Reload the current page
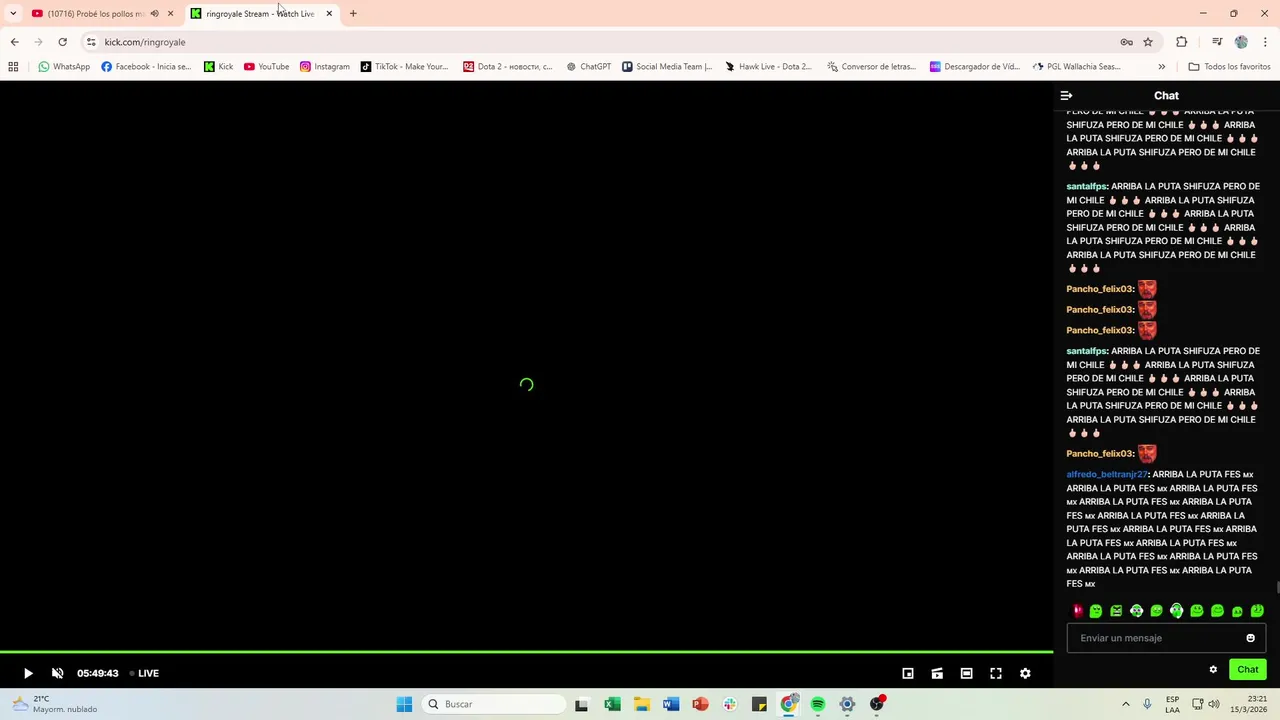Image resolution: width=1280 pixels, height=720 pixels. point(62,42)
